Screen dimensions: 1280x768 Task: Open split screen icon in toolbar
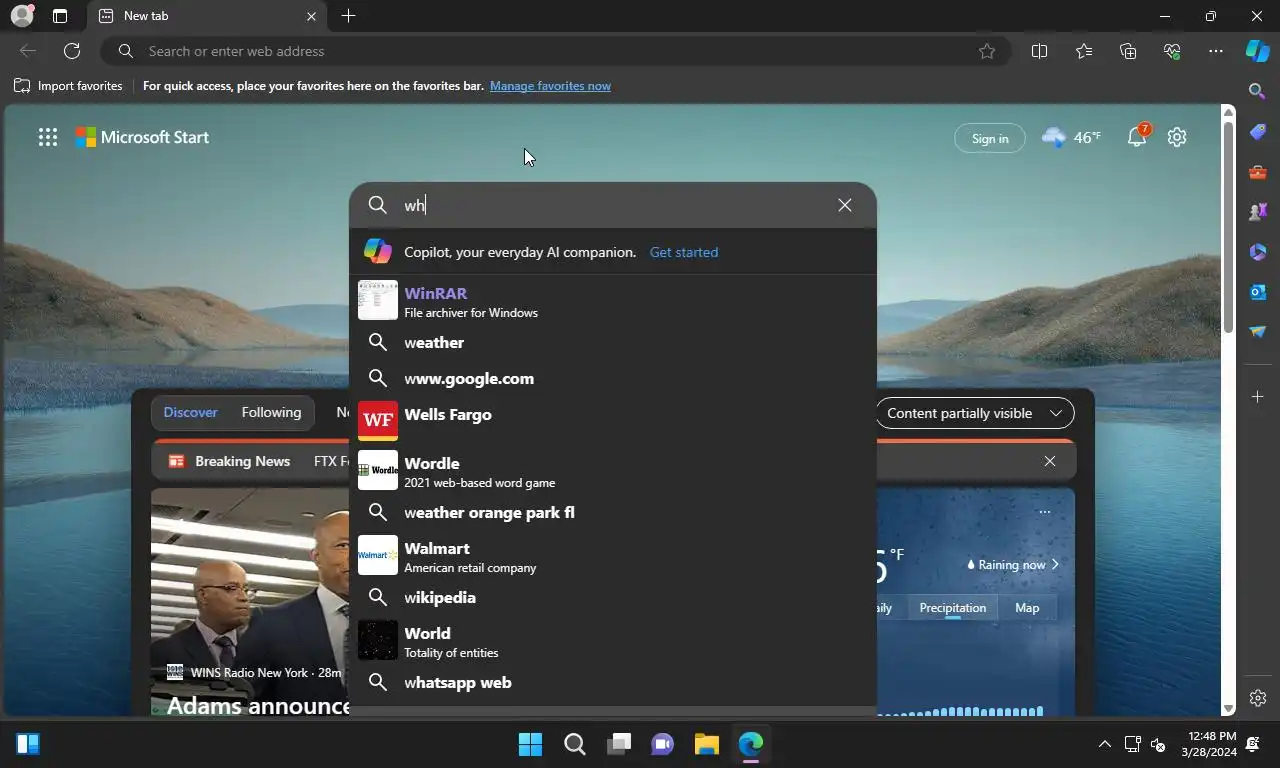pos(1039,51)
